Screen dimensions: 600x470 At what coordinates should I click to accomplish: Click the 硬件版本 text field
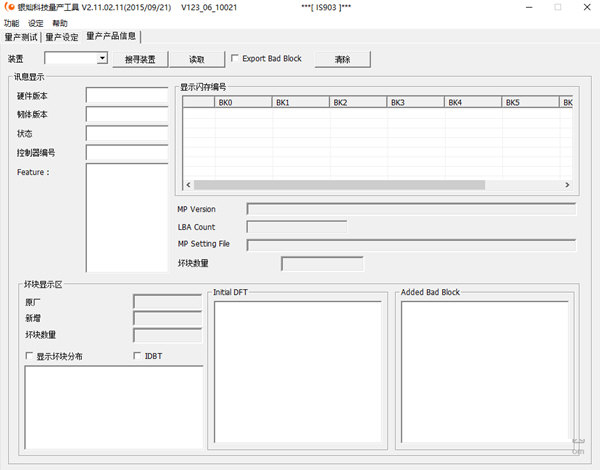tap(127, 96)
